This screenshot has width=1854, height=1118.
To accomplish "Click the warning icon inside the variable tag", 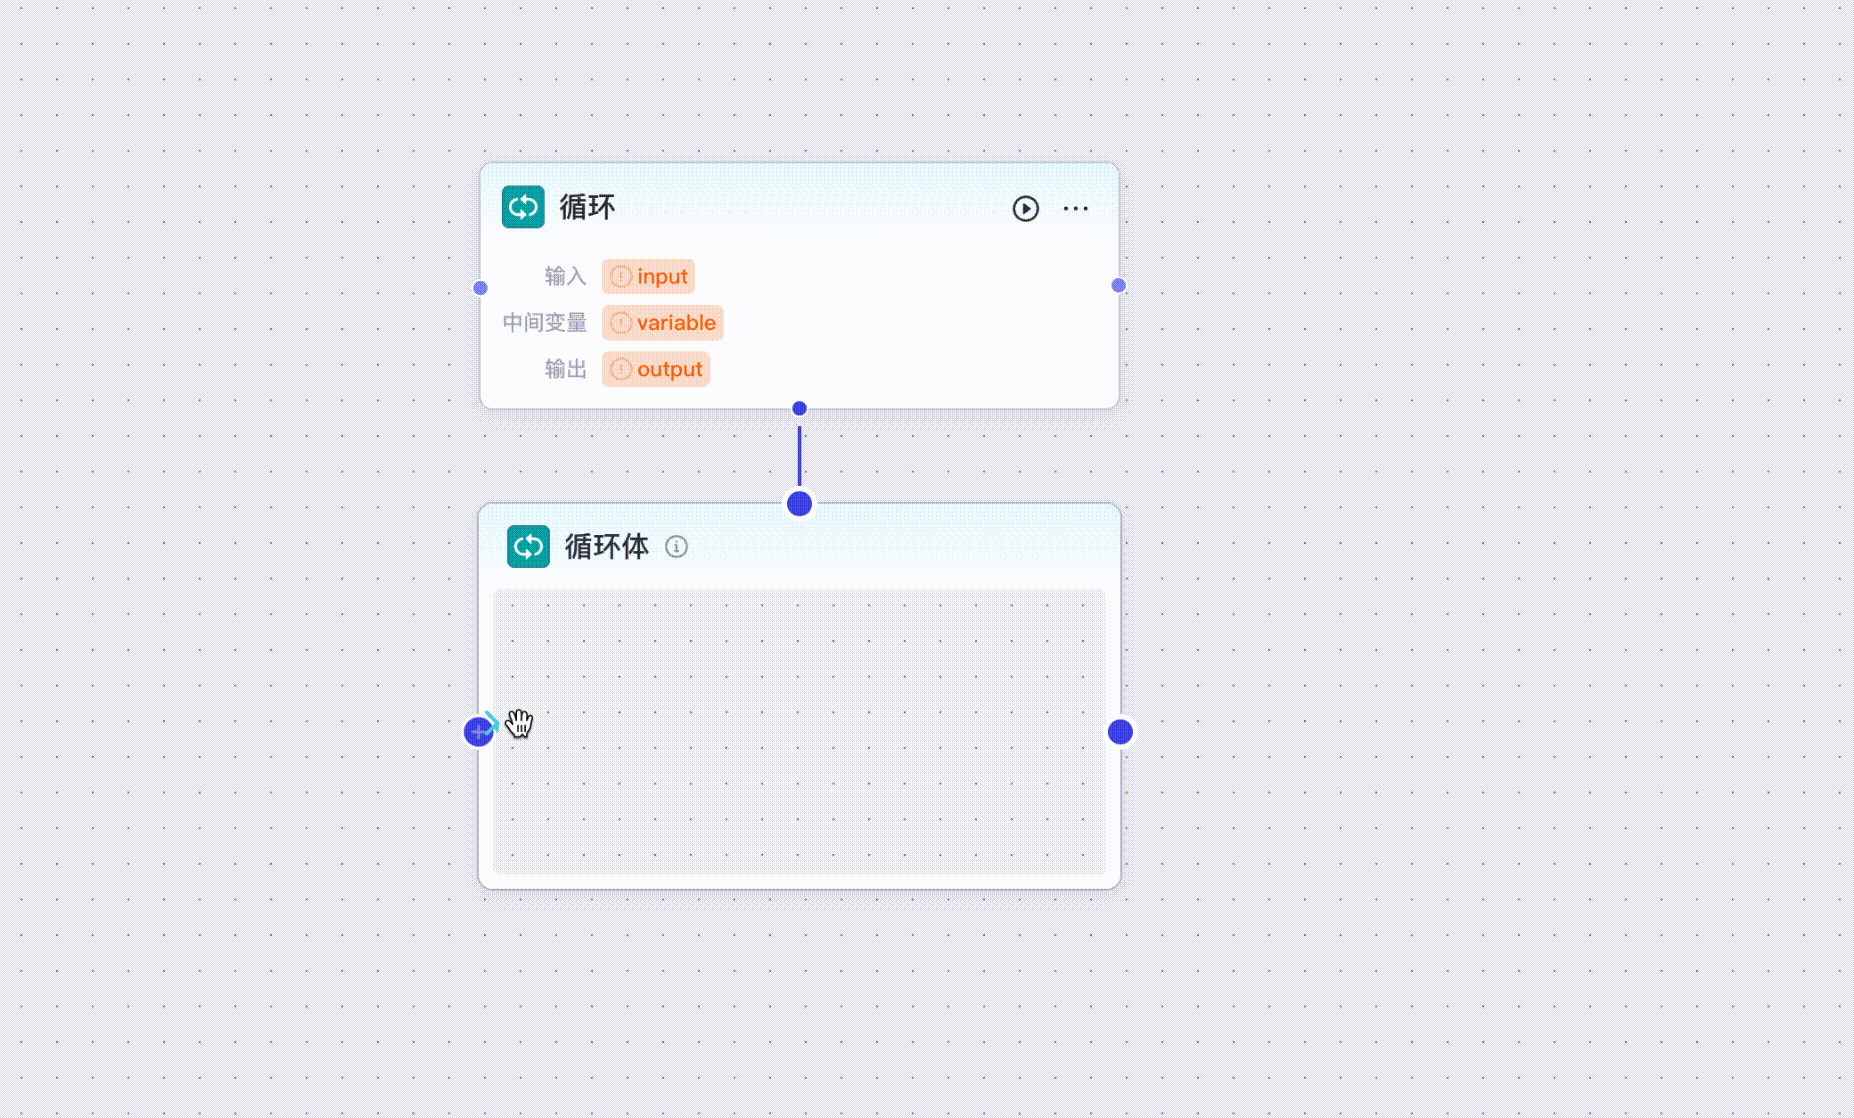I will click(x=620, y=322).
